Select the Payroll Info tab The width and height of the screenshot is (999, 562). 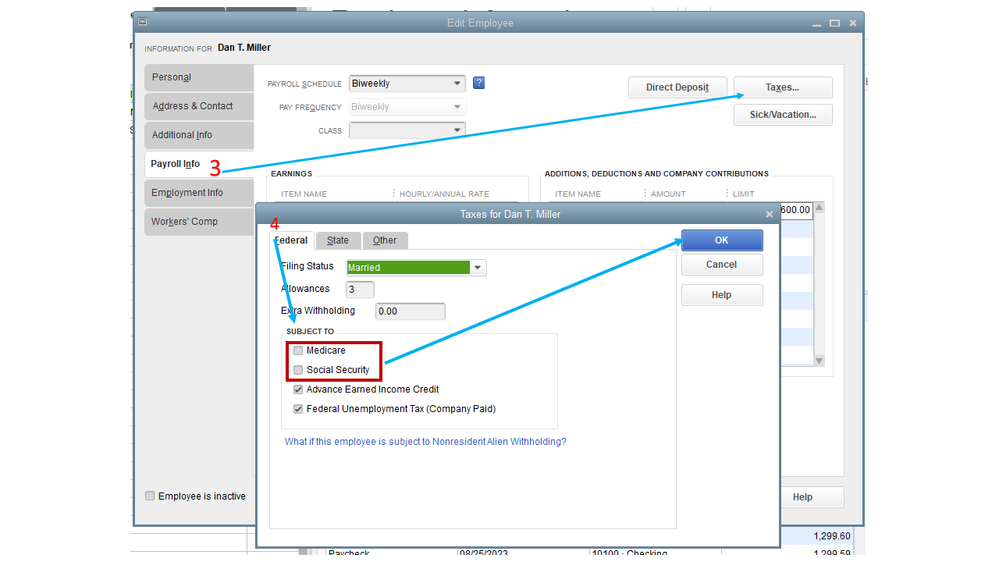point(199,164)
